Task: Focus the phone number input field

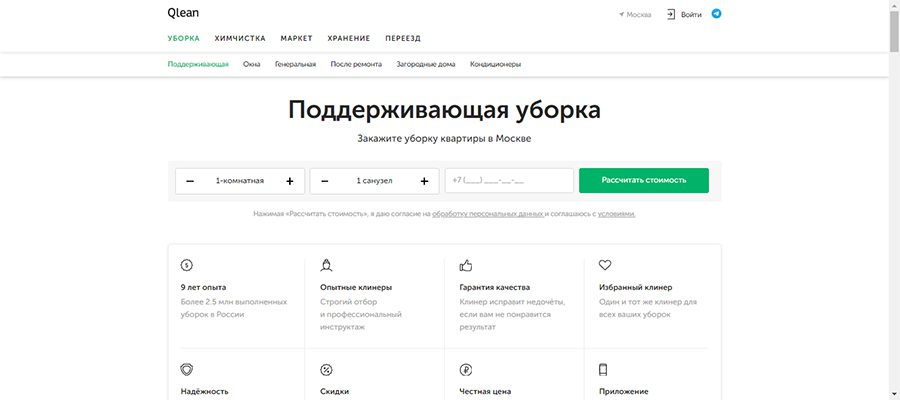Action: pyautogui.click(x=509, y=180)
